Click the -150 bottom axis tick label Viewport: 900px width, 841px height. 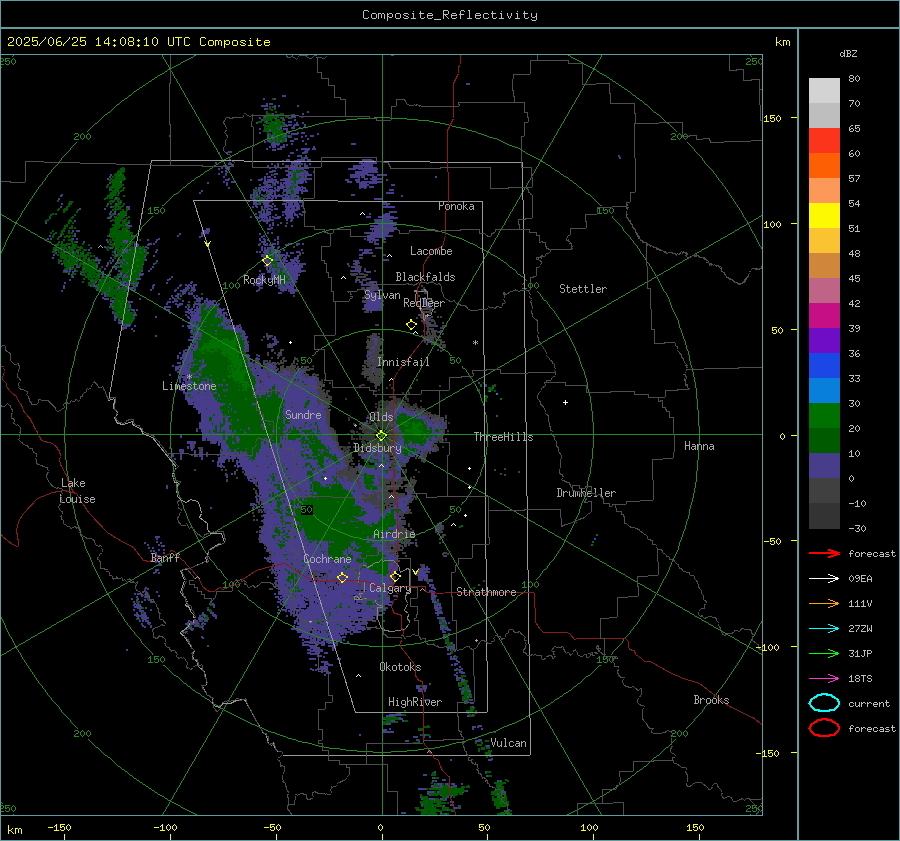(59, 827)
